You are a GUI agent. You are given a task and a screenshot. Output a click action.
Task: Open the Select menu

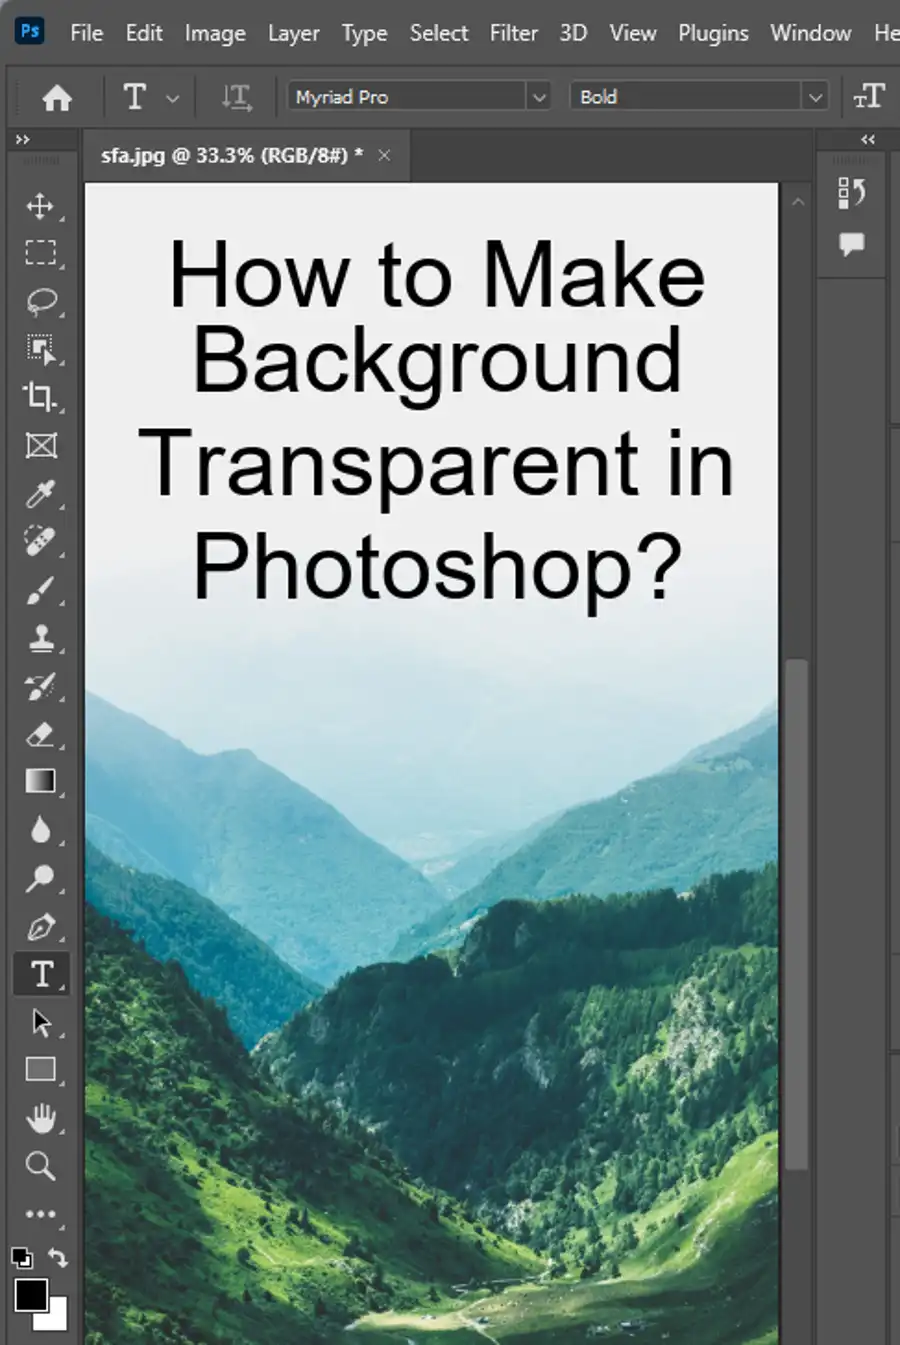[439, 33]
